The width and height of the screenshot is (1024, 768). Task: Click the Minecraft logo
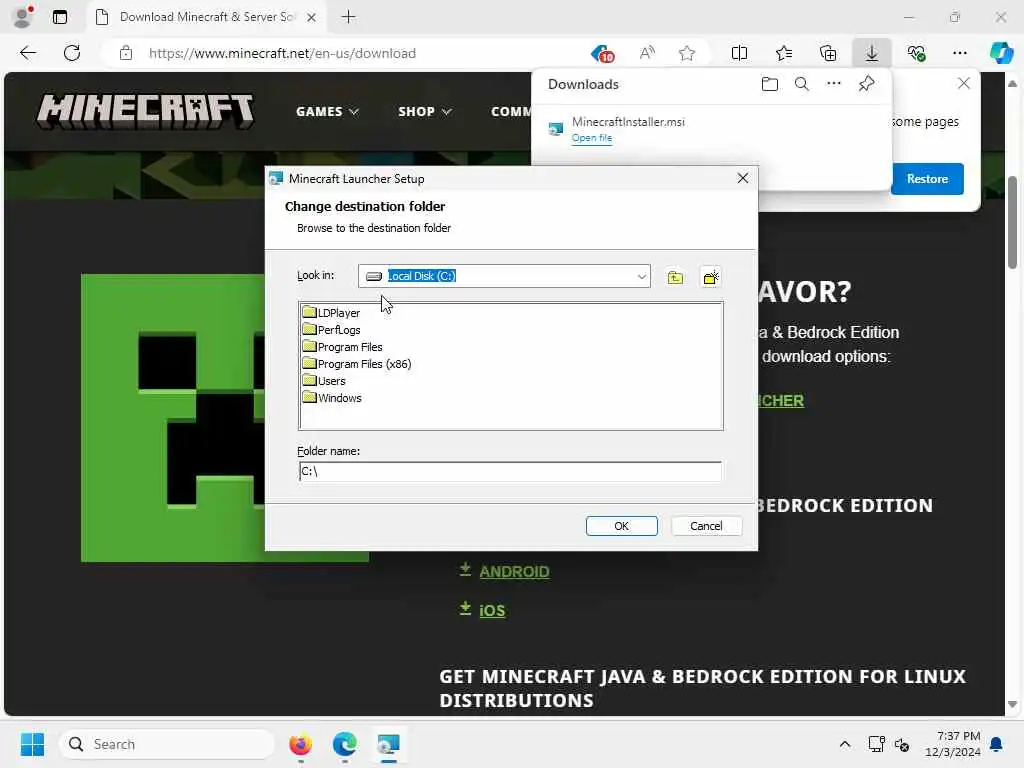(x=145, y=111)
